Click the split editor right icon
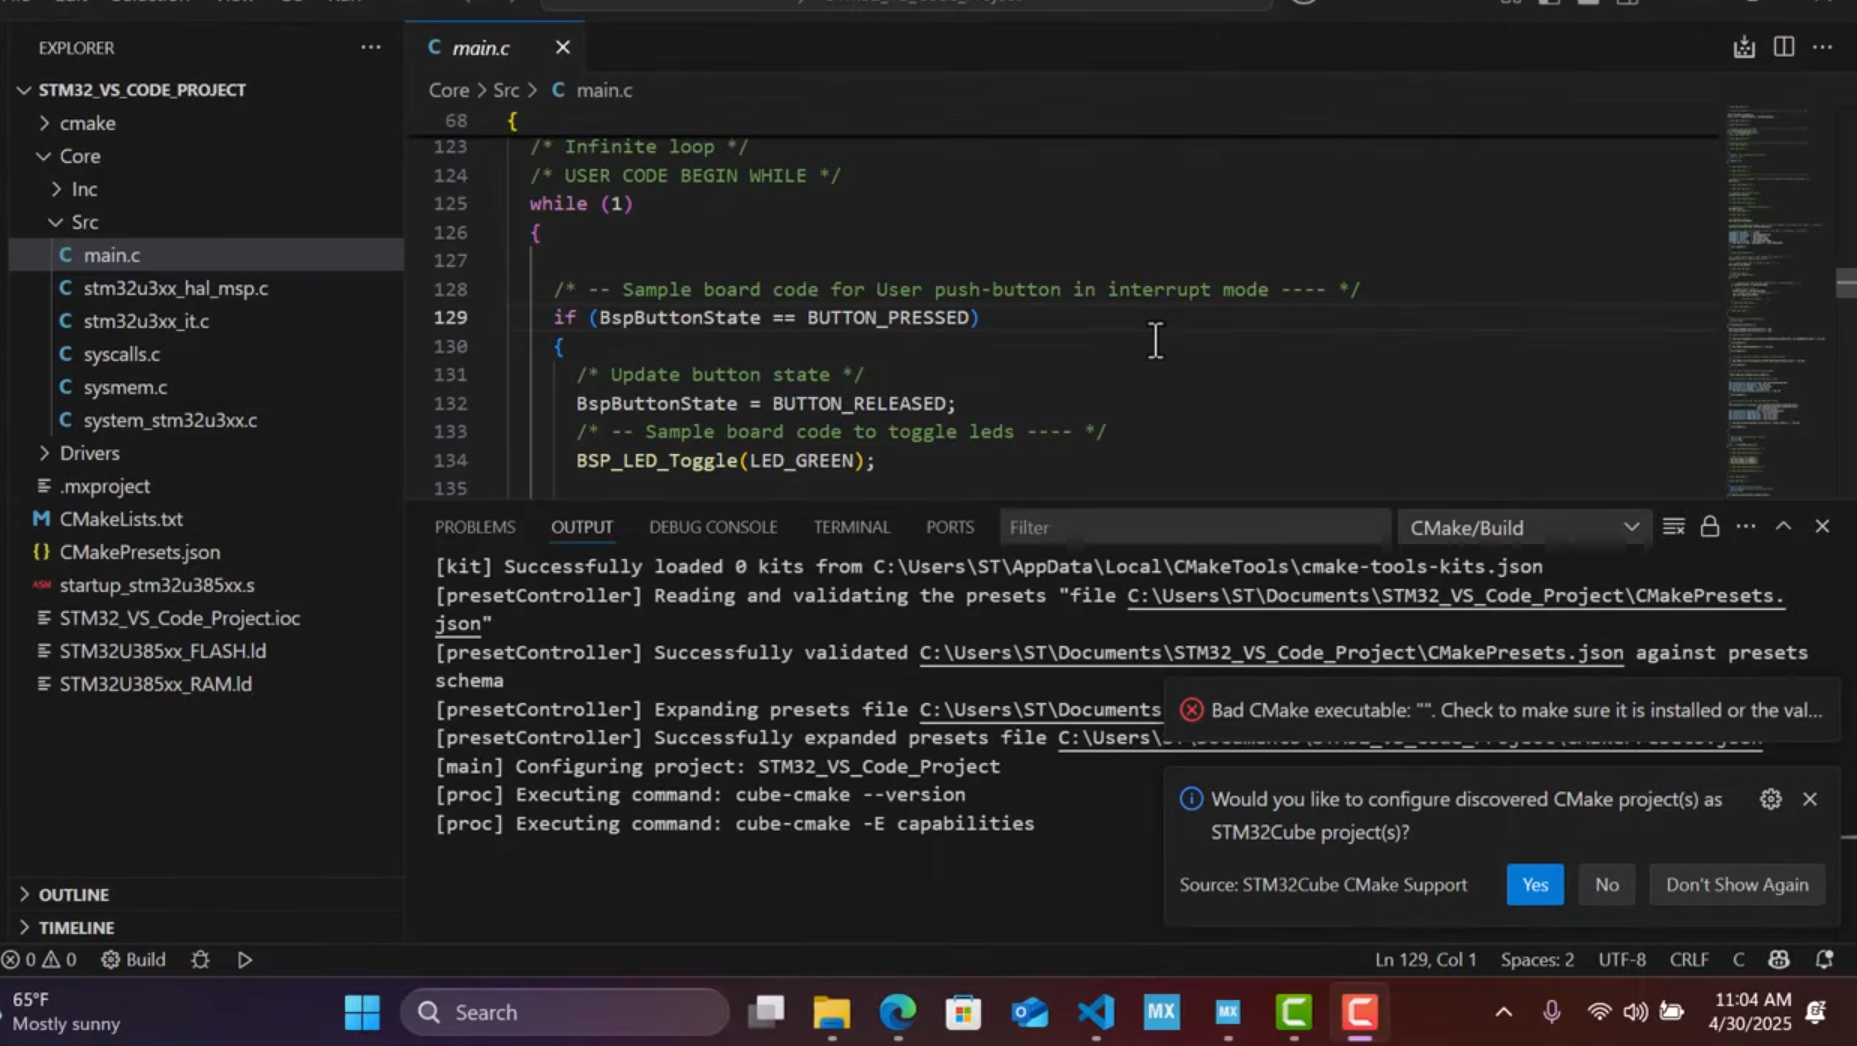Image resolution: width=1857 pixels, height=1046 pixels. coord(1783,47)
